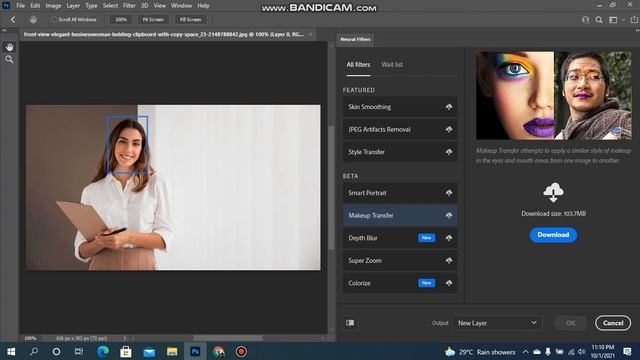Screen dimensions: 640x360
Task: Select the Super Zoom filter
Action: pos(400,260)
